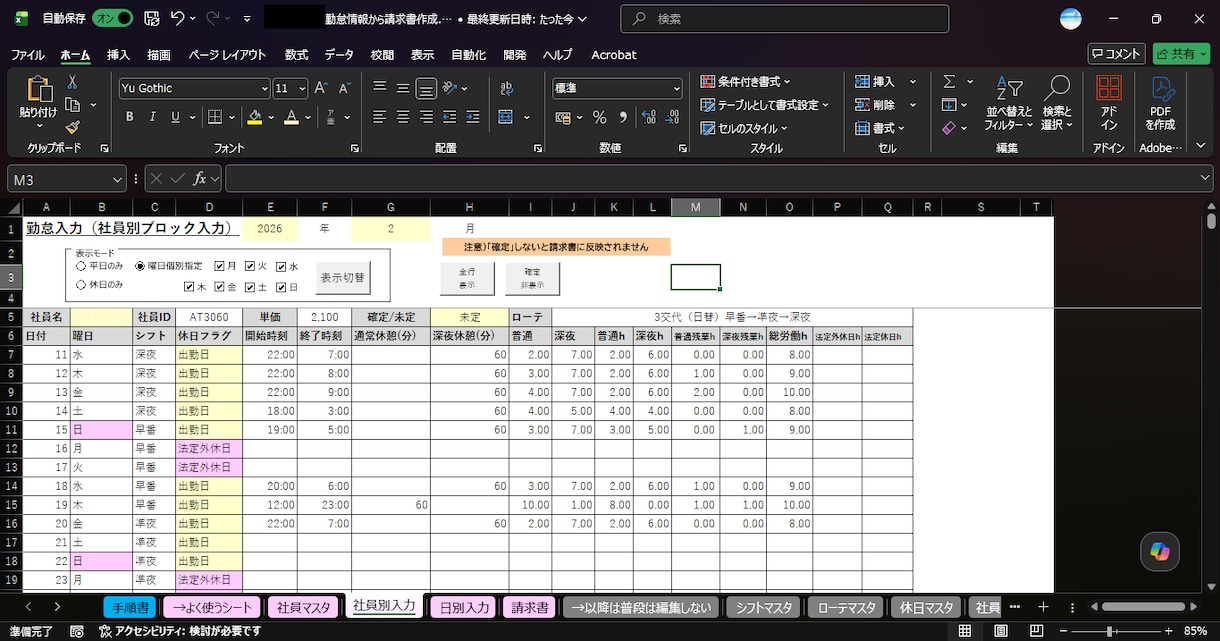1220x641 pixels.
Task: Open the font size 11 dropdown
Action: [302, 88]
